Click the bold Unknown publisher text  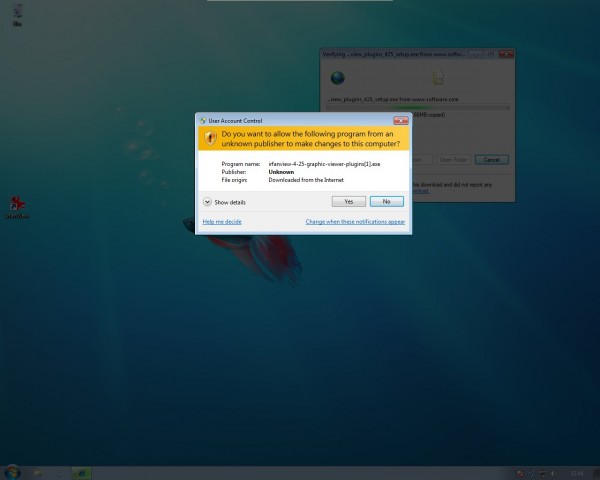point(281,172)
